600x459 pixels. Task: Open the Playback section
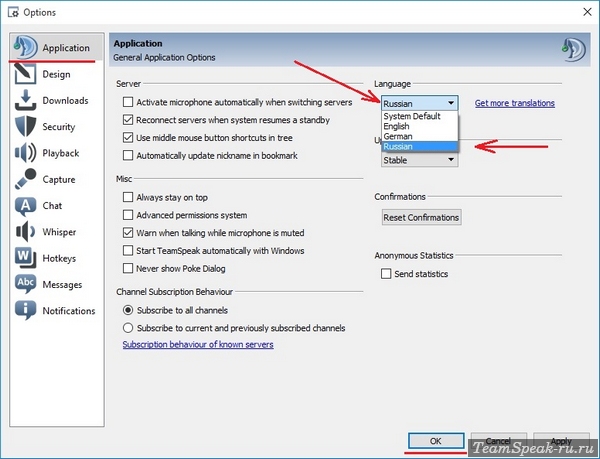[57, 153]
